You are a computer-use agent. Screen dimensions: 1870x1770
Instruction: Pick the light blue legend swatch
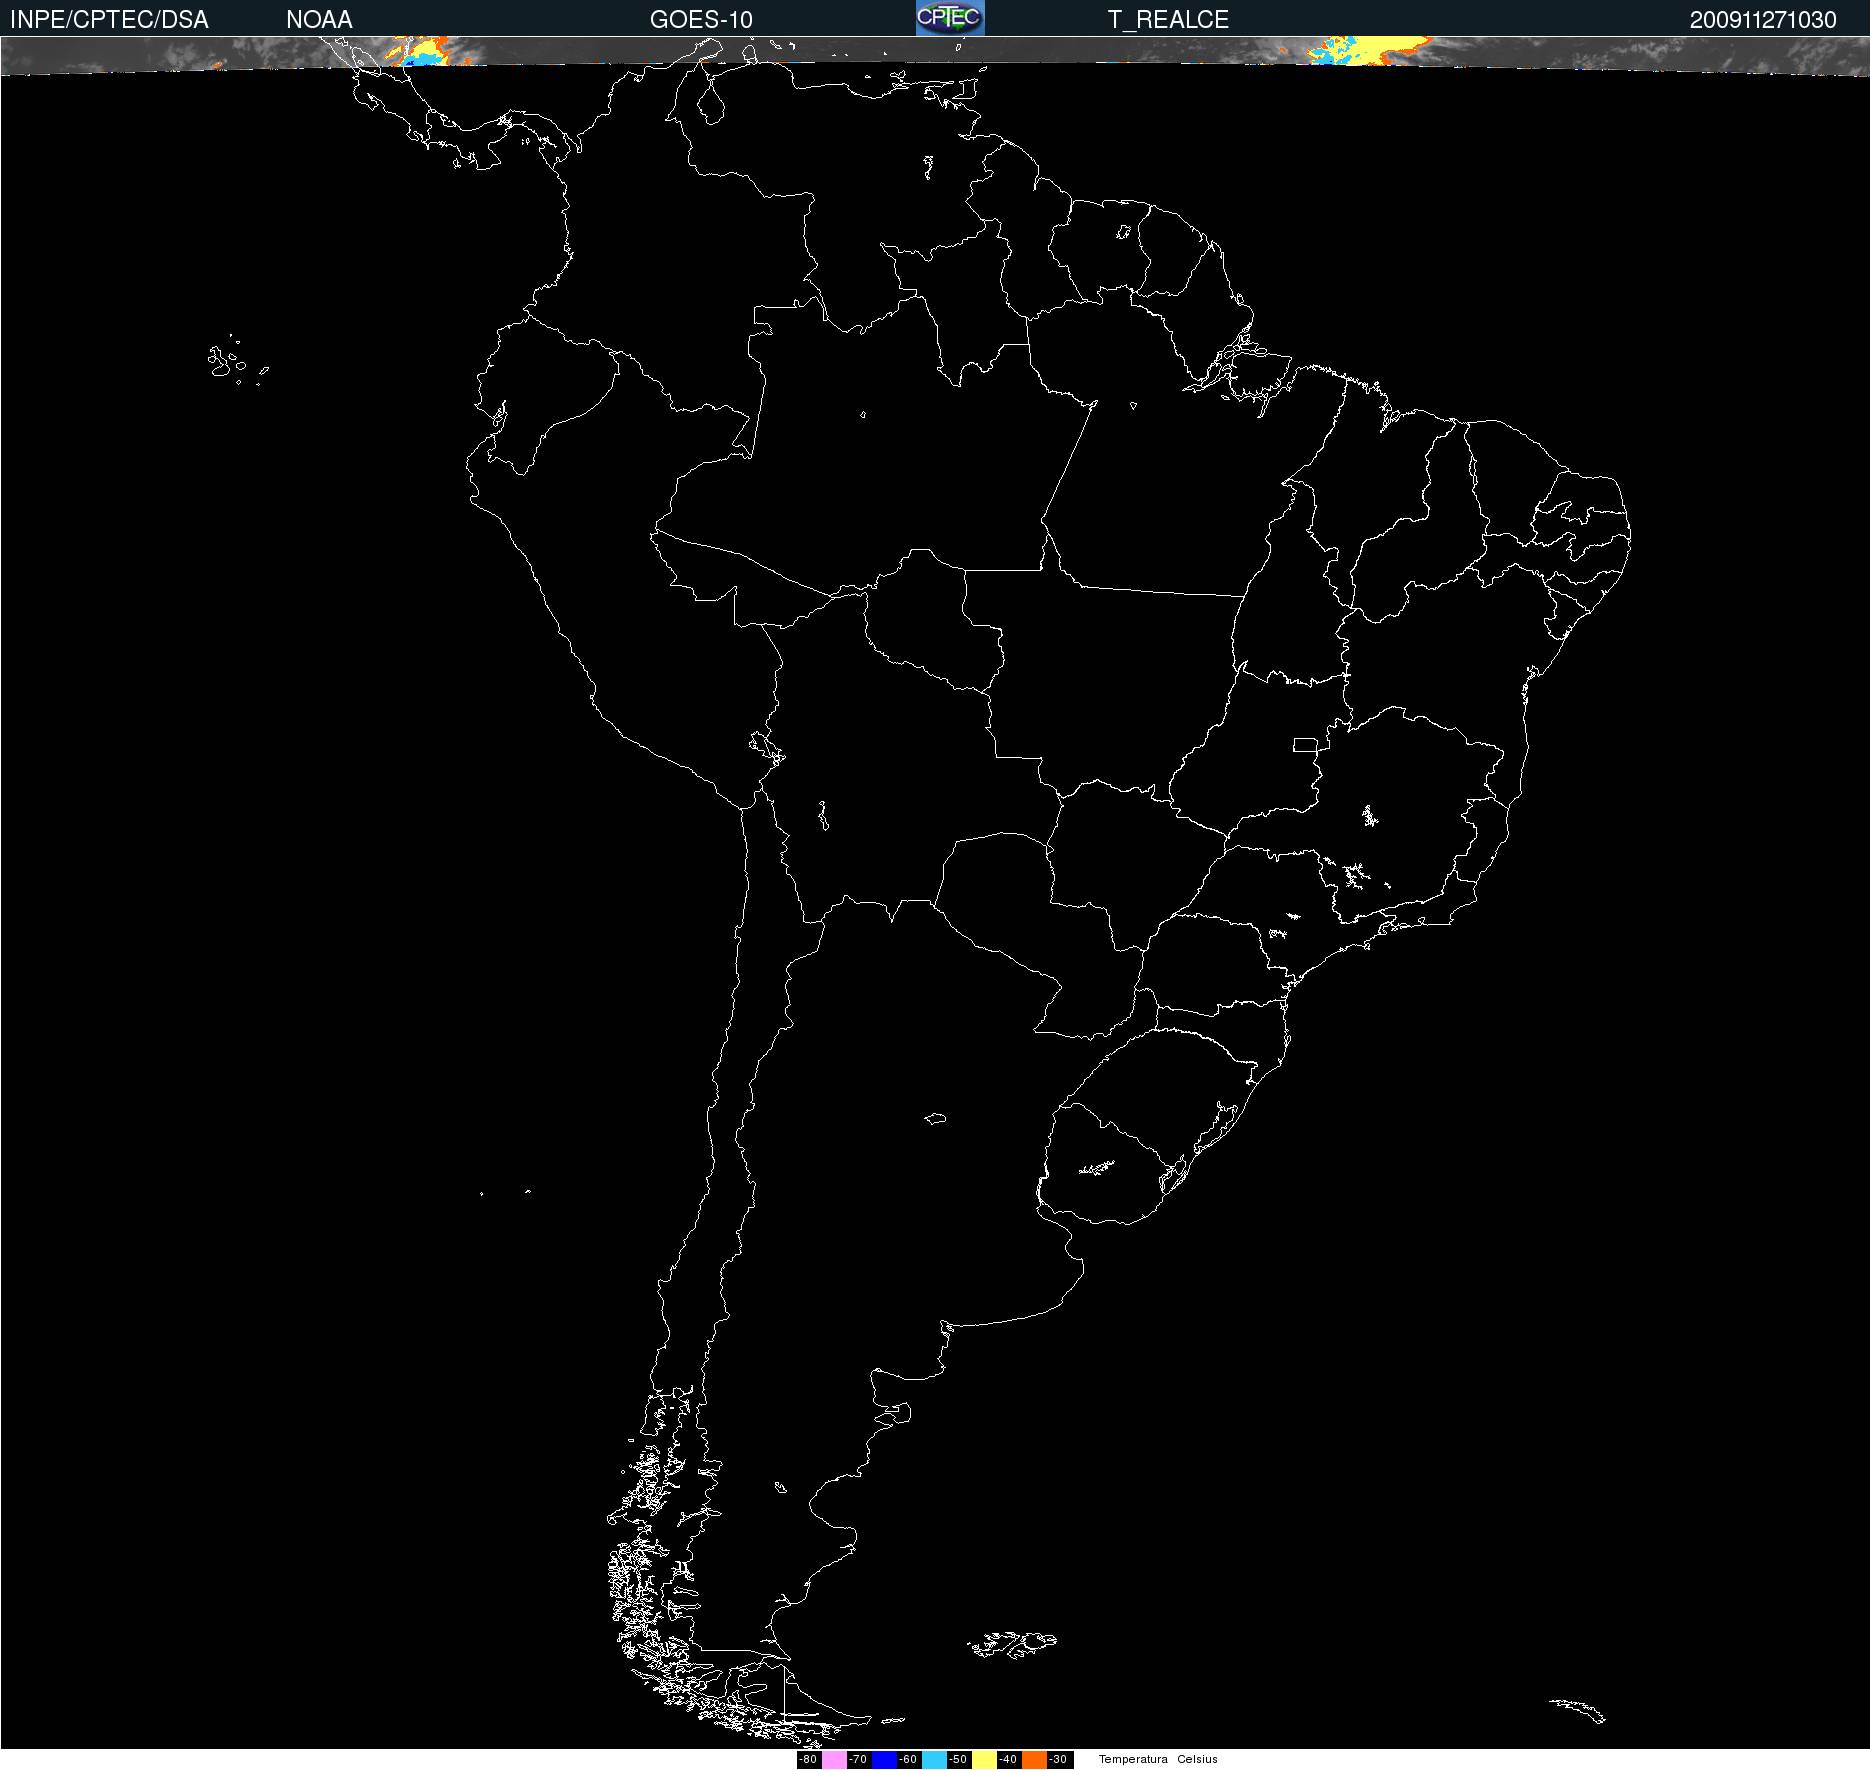click(934, 1760)
